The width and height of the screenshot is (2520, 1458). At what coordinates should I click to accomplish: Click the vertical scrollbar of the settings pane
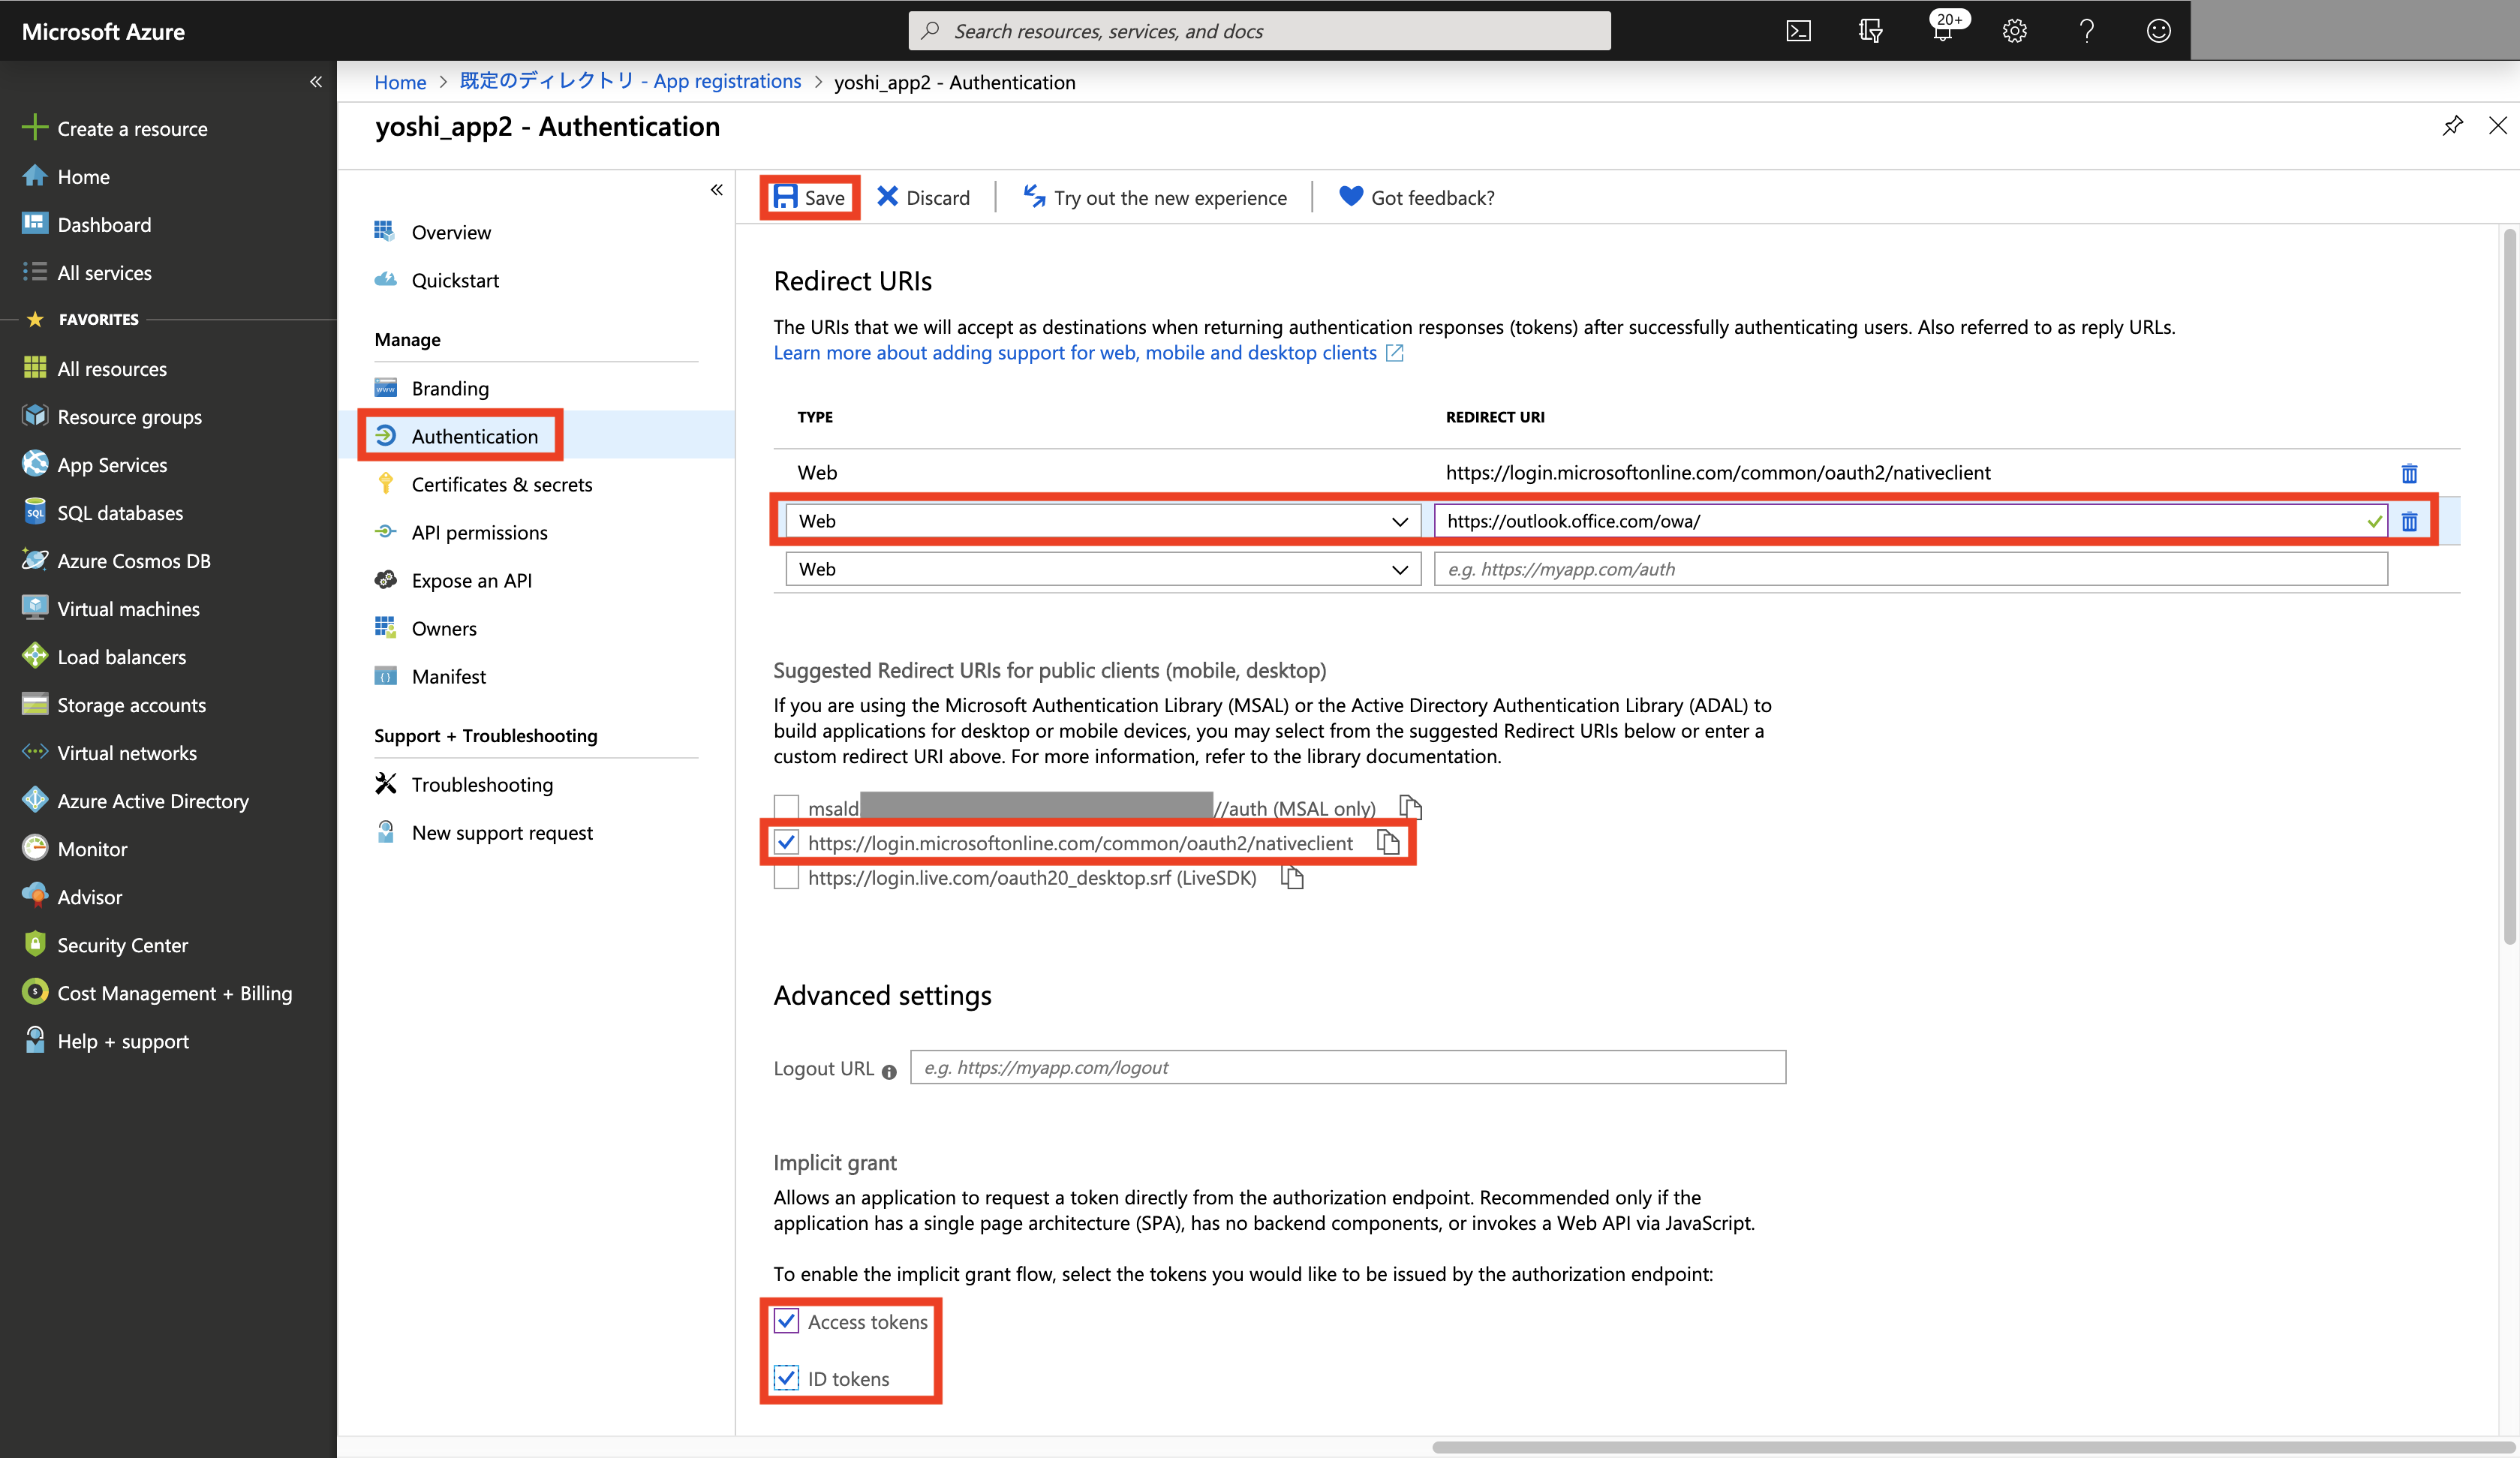tap(2508, 587)
